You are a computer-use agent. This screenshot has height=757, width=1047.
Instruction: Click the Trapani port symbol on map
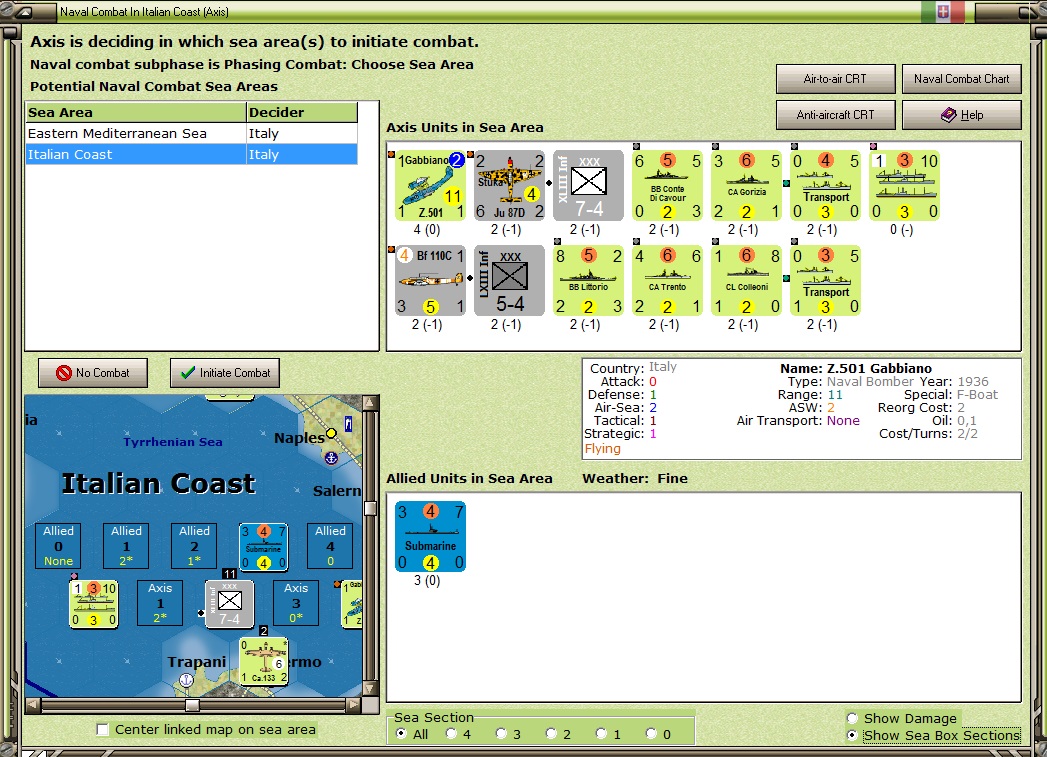pos(186,680)
